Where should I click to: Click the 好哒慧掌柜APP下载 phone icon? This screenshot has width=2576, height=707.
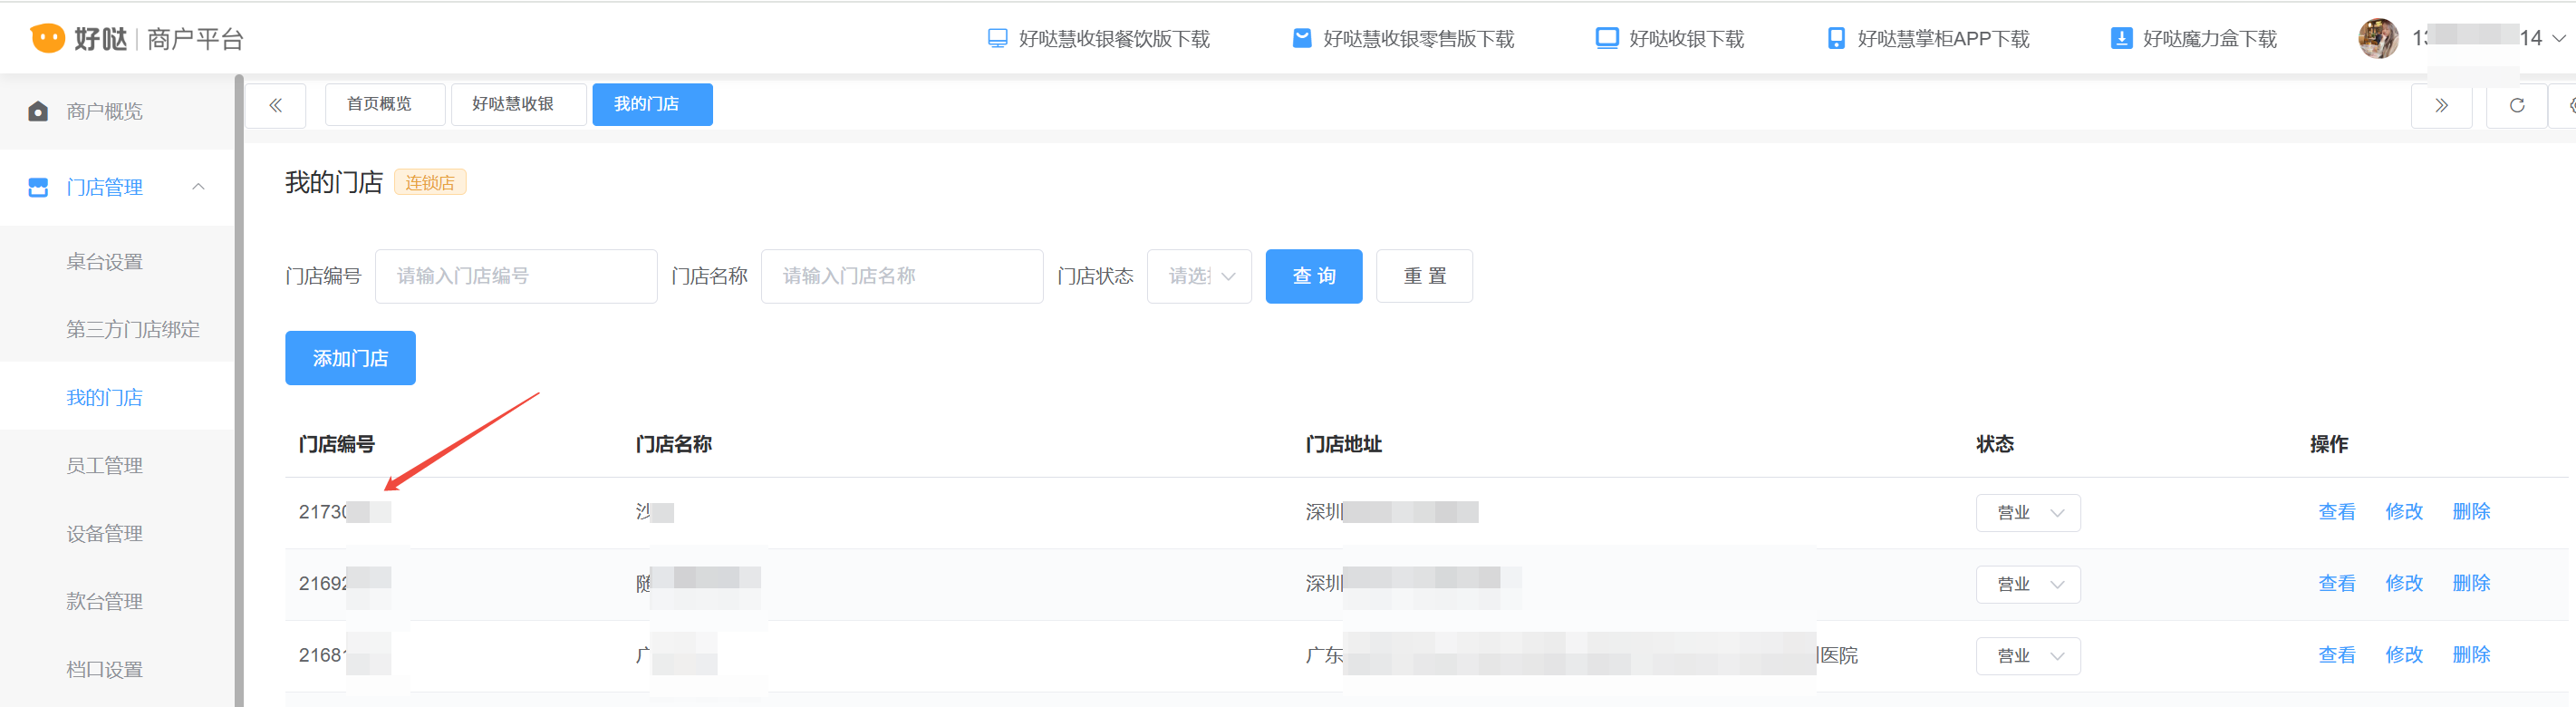[x=1836, y=39]
